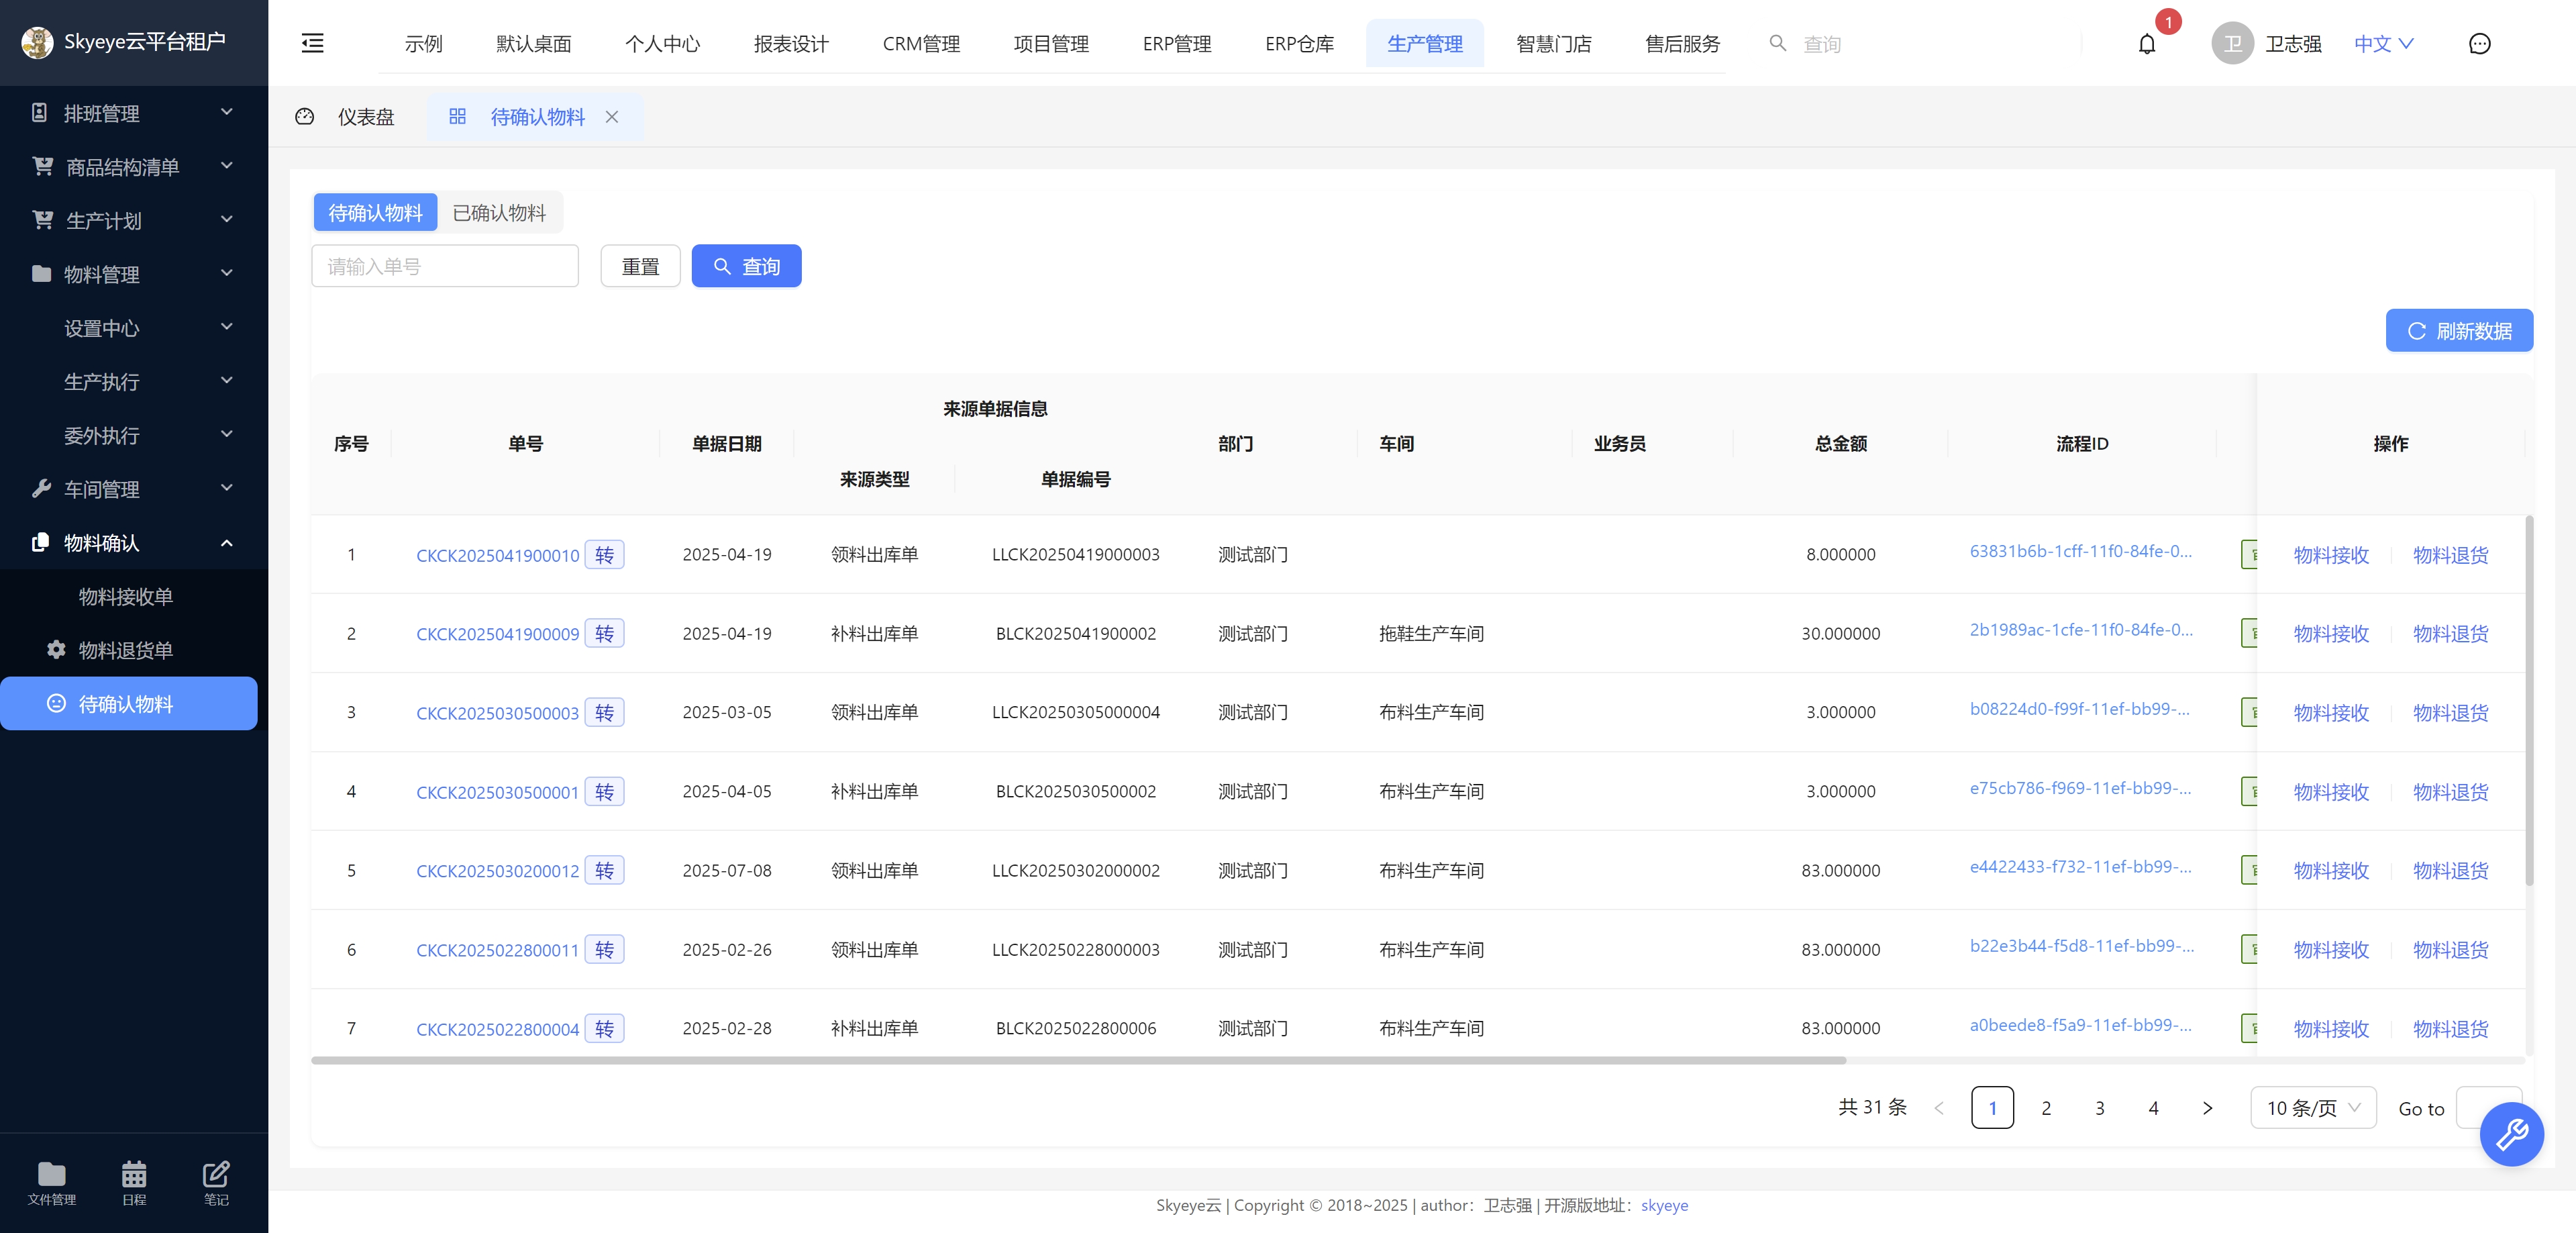Viewport: 2576px width, 1233px height.
Task: Open the 报表设计 top menu
Action: tap(791, 44)
